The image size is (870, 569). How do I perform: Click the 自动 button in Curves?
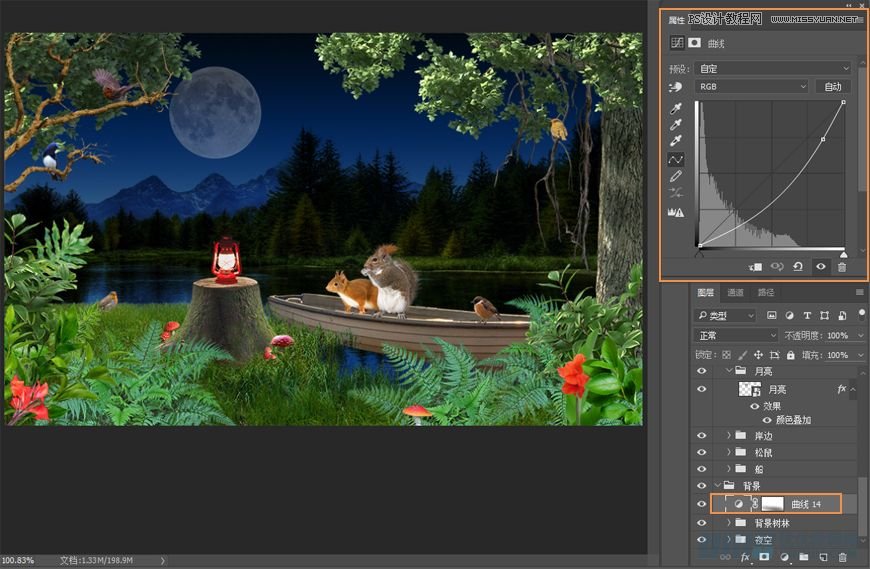(832, 87)
